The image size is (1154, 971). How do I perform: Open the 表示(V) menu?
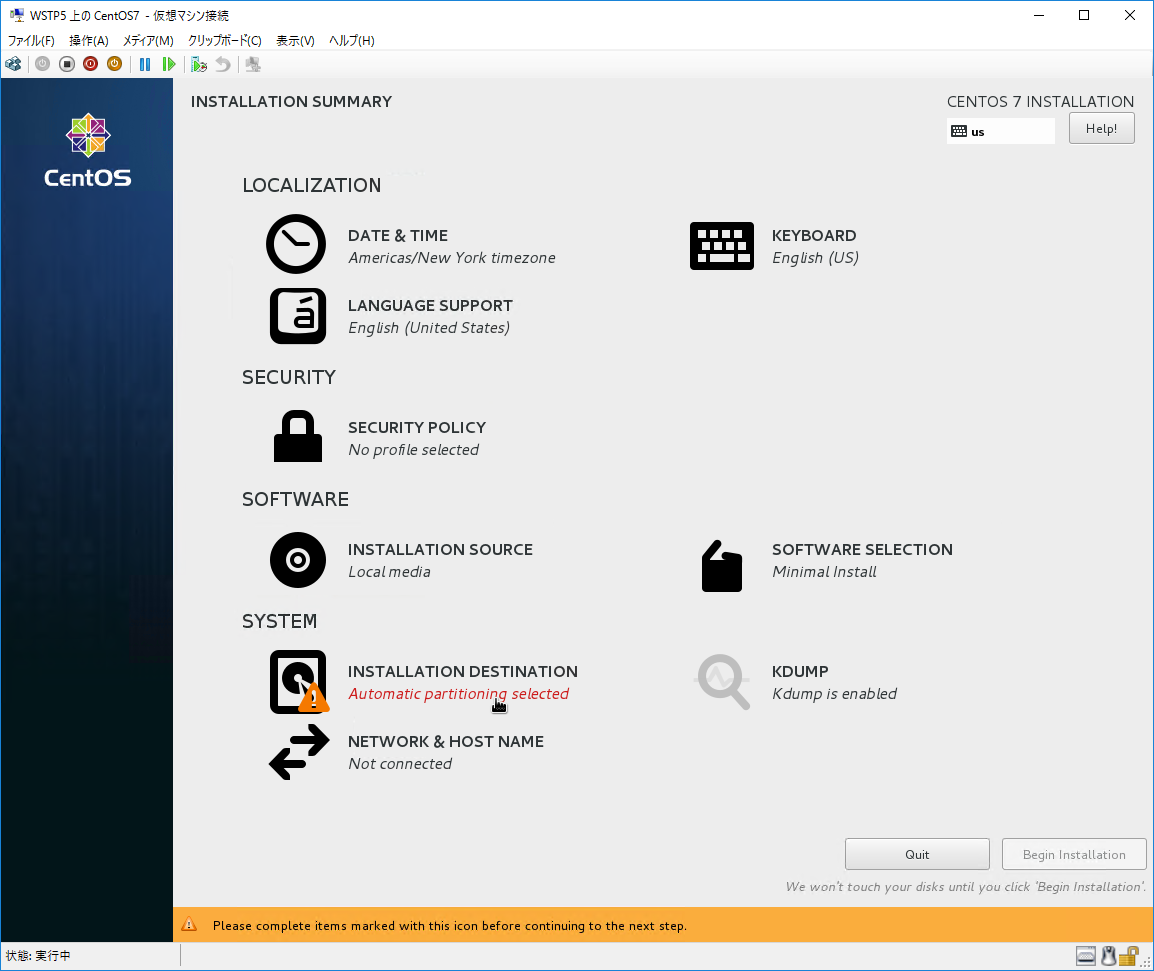(x=295, y=40)
